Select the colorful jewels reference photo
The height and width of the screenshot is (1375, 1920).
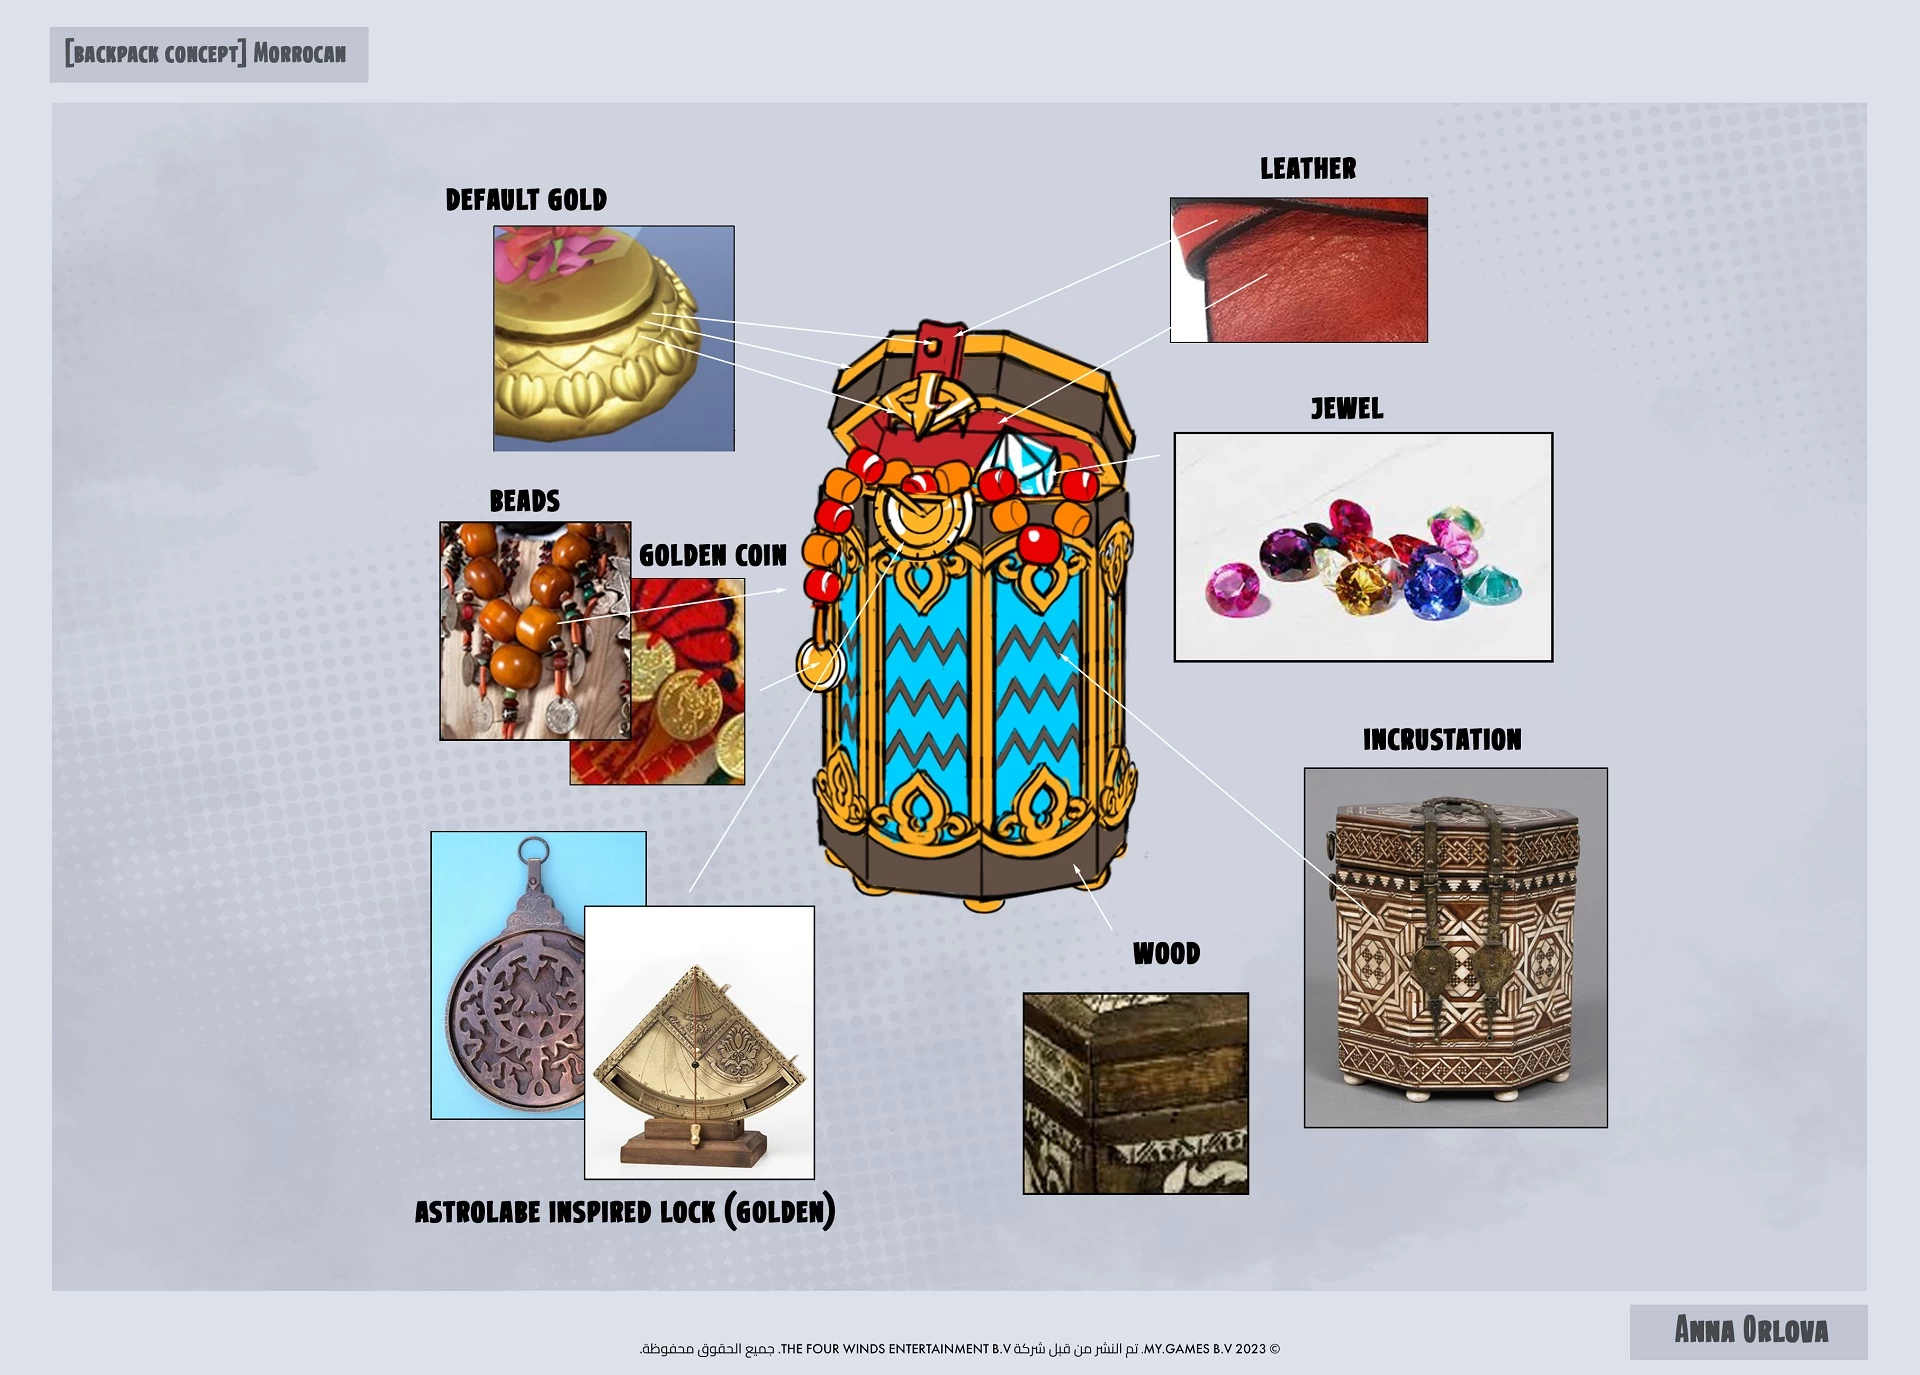click(x=1362, y=547)
